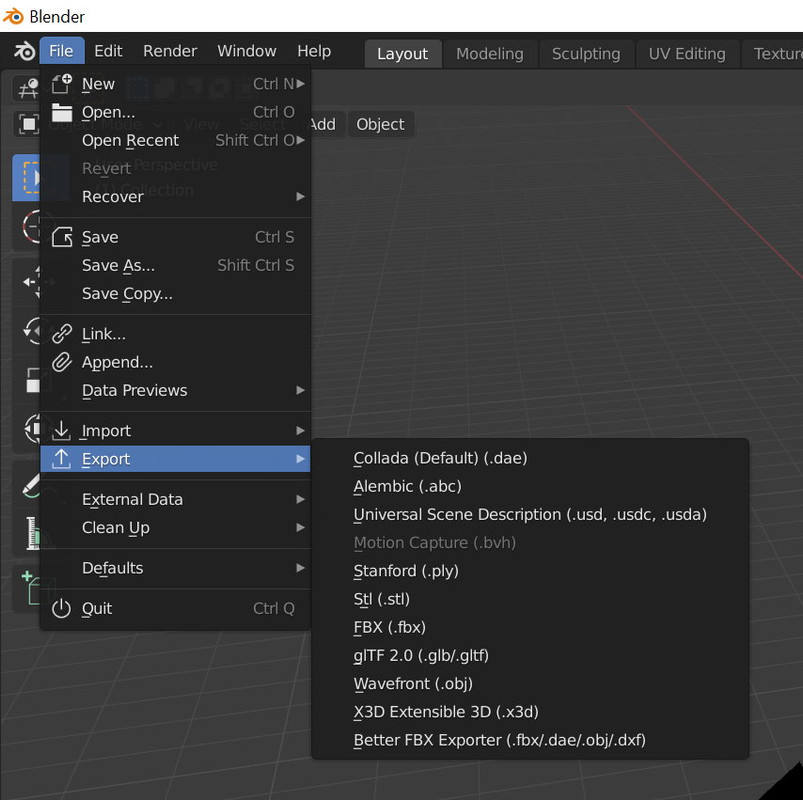Select Defaults menu entry
The width and height of the screenshot is (803, 800).
click(x=175, y=568)
